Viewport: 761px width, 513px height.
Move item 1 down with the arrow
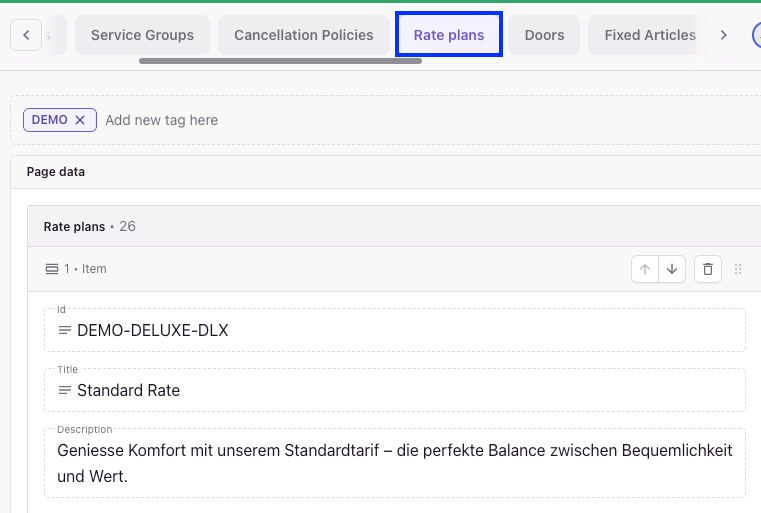click(x=672, y=269)
